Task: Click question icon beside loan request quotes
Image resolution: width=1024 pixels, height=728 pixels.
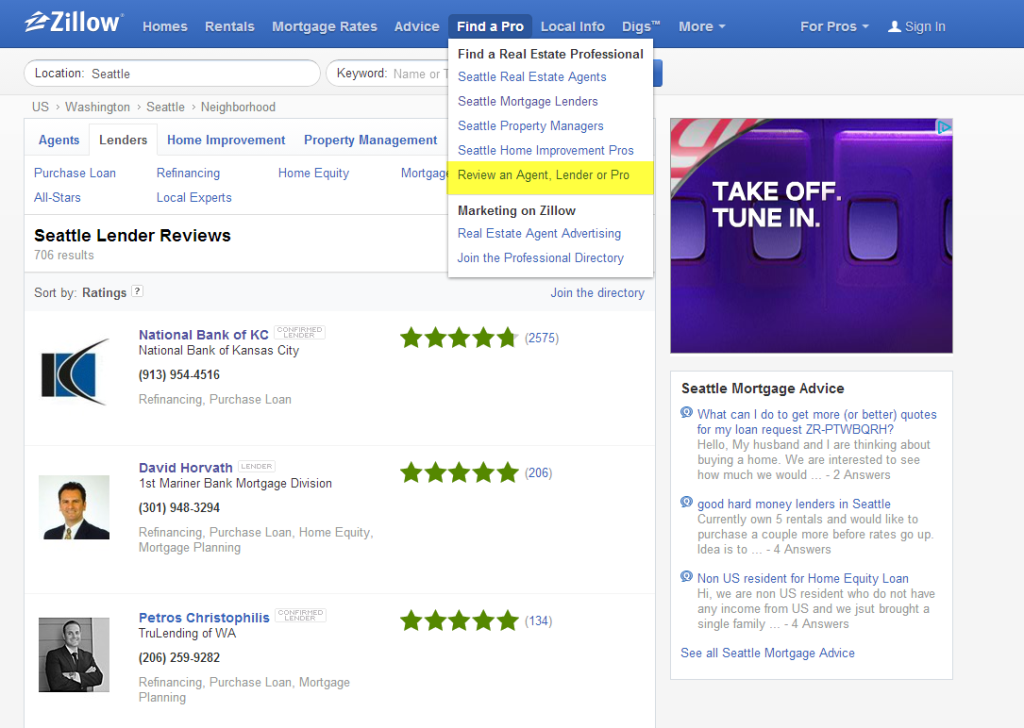Action: click(686, 413)
